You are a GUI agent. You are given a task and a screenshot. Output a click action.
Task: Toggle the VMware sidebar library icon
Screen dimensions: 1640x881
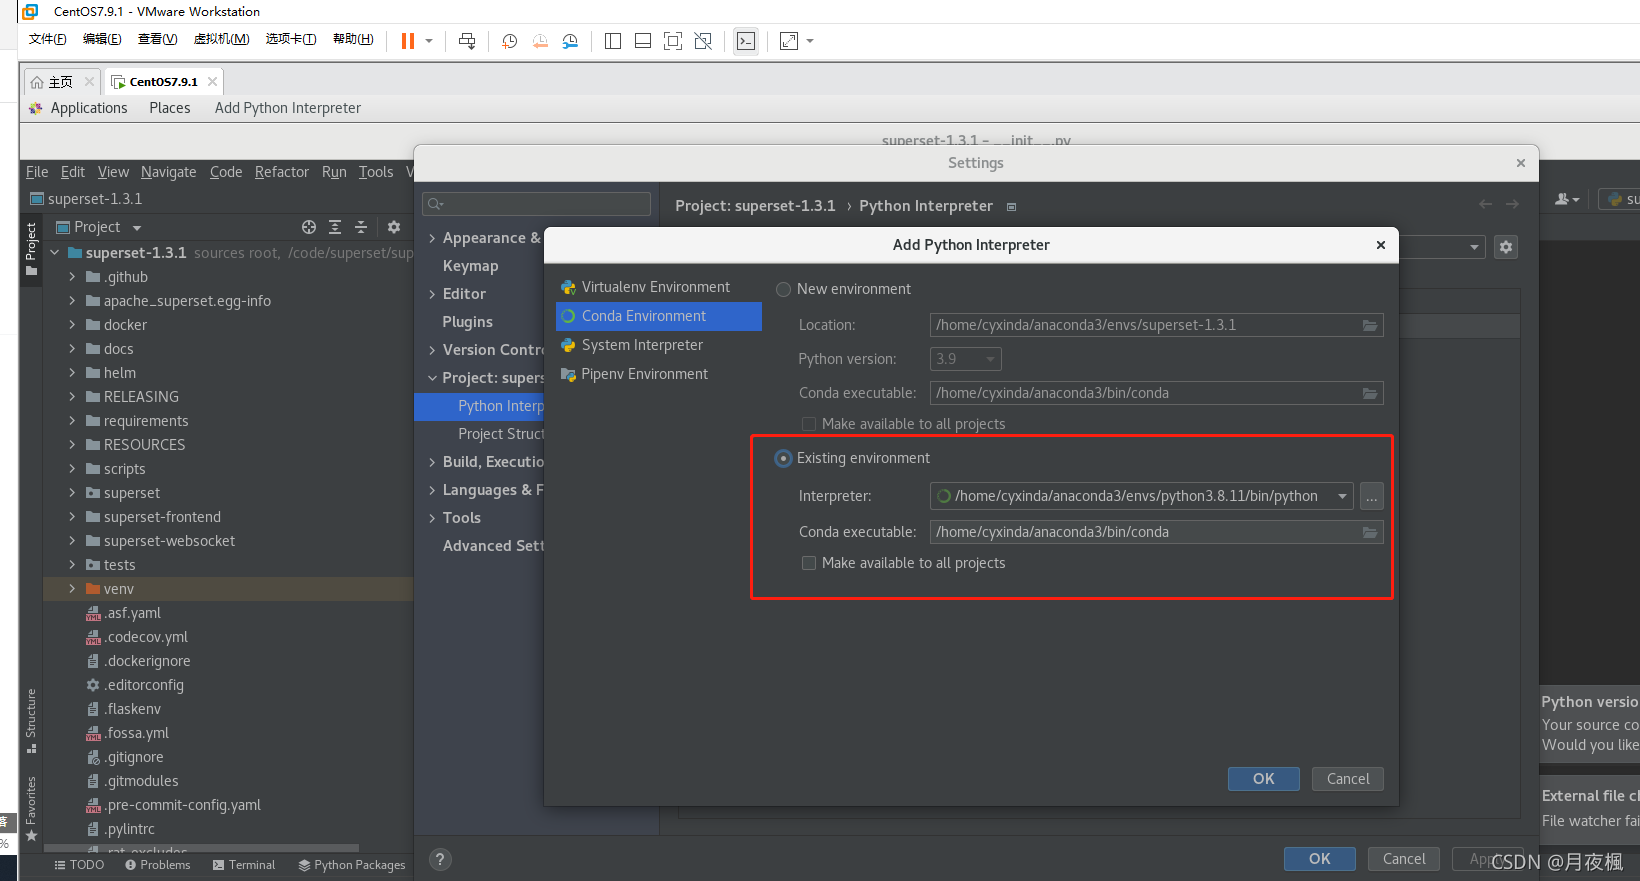(613, 41)
